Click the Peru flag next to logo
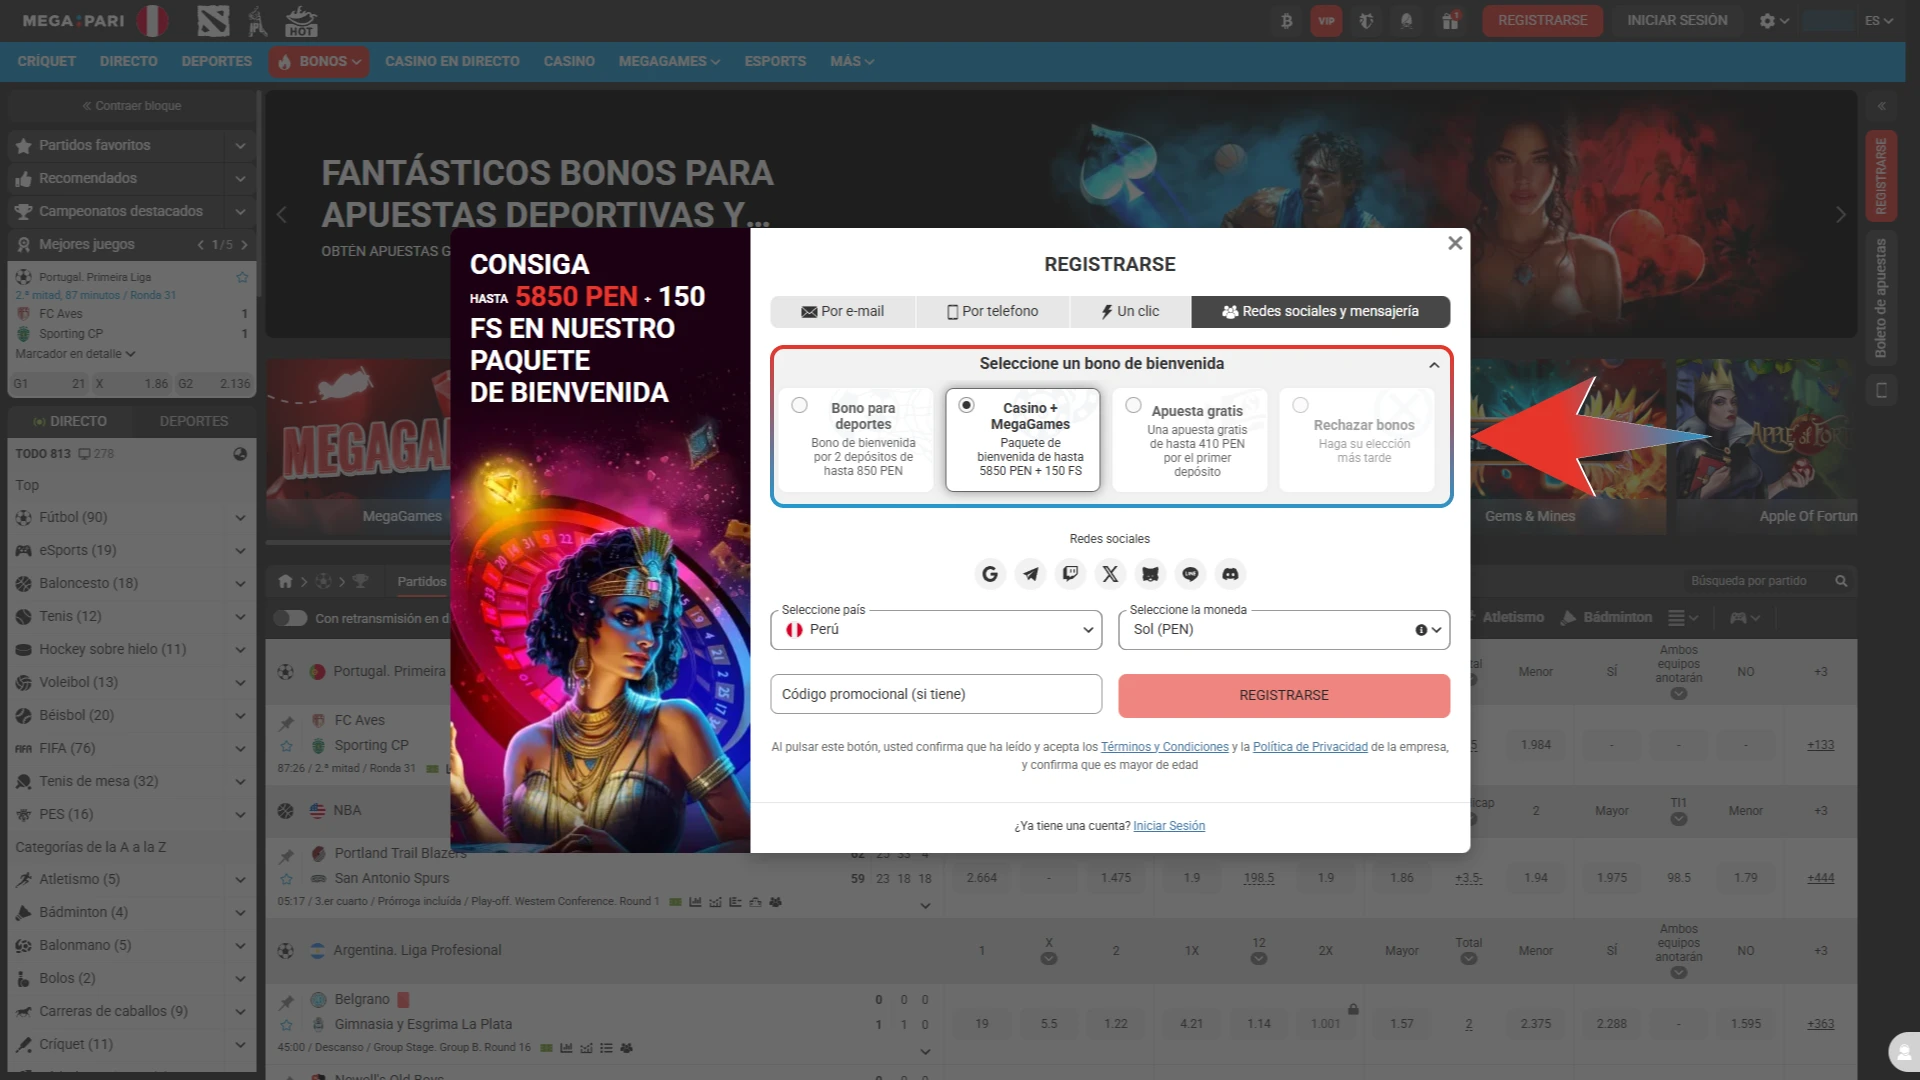 tap(152, 21)
